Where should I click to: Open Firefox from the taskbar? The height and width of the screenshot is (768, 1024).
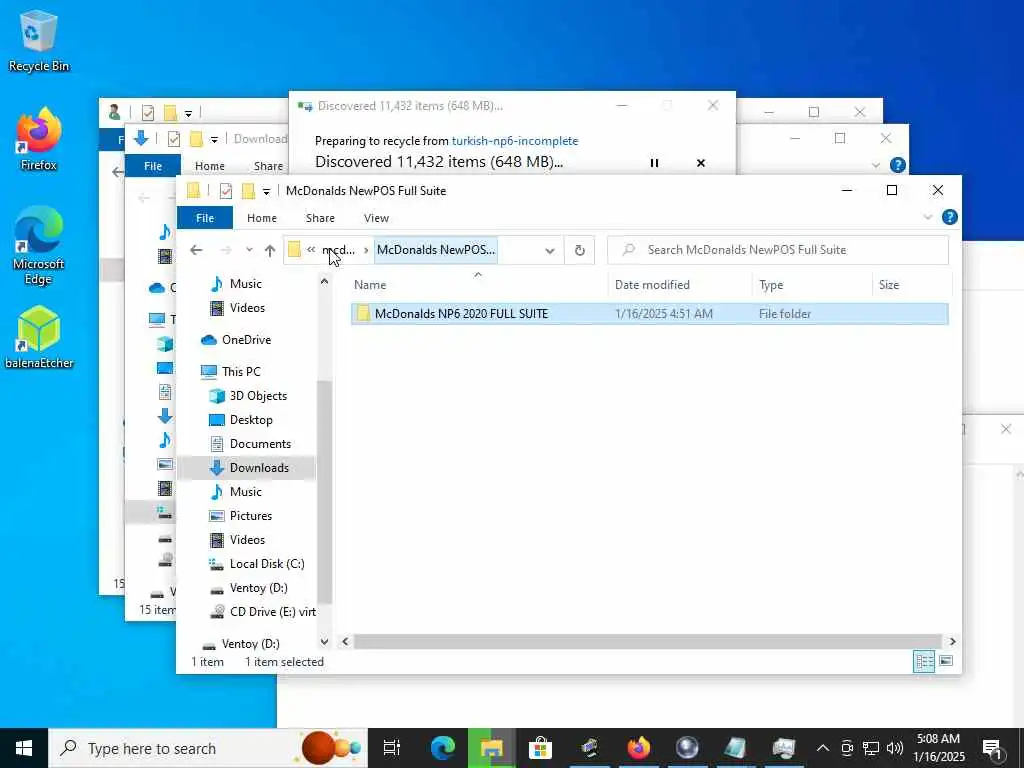click(639, 748)
